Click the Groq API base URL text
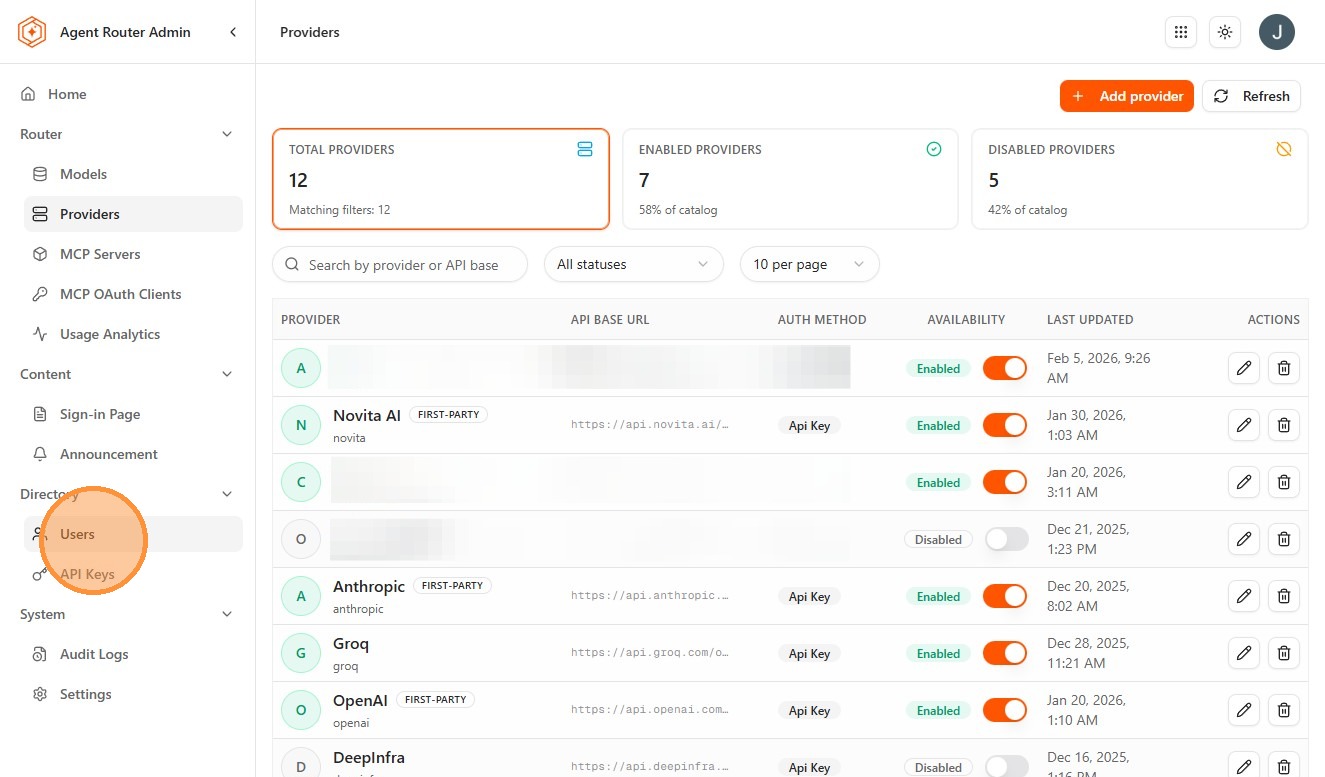Image resolution: width=1325 pixels, height=777 pixels. (x=650, y=653)
